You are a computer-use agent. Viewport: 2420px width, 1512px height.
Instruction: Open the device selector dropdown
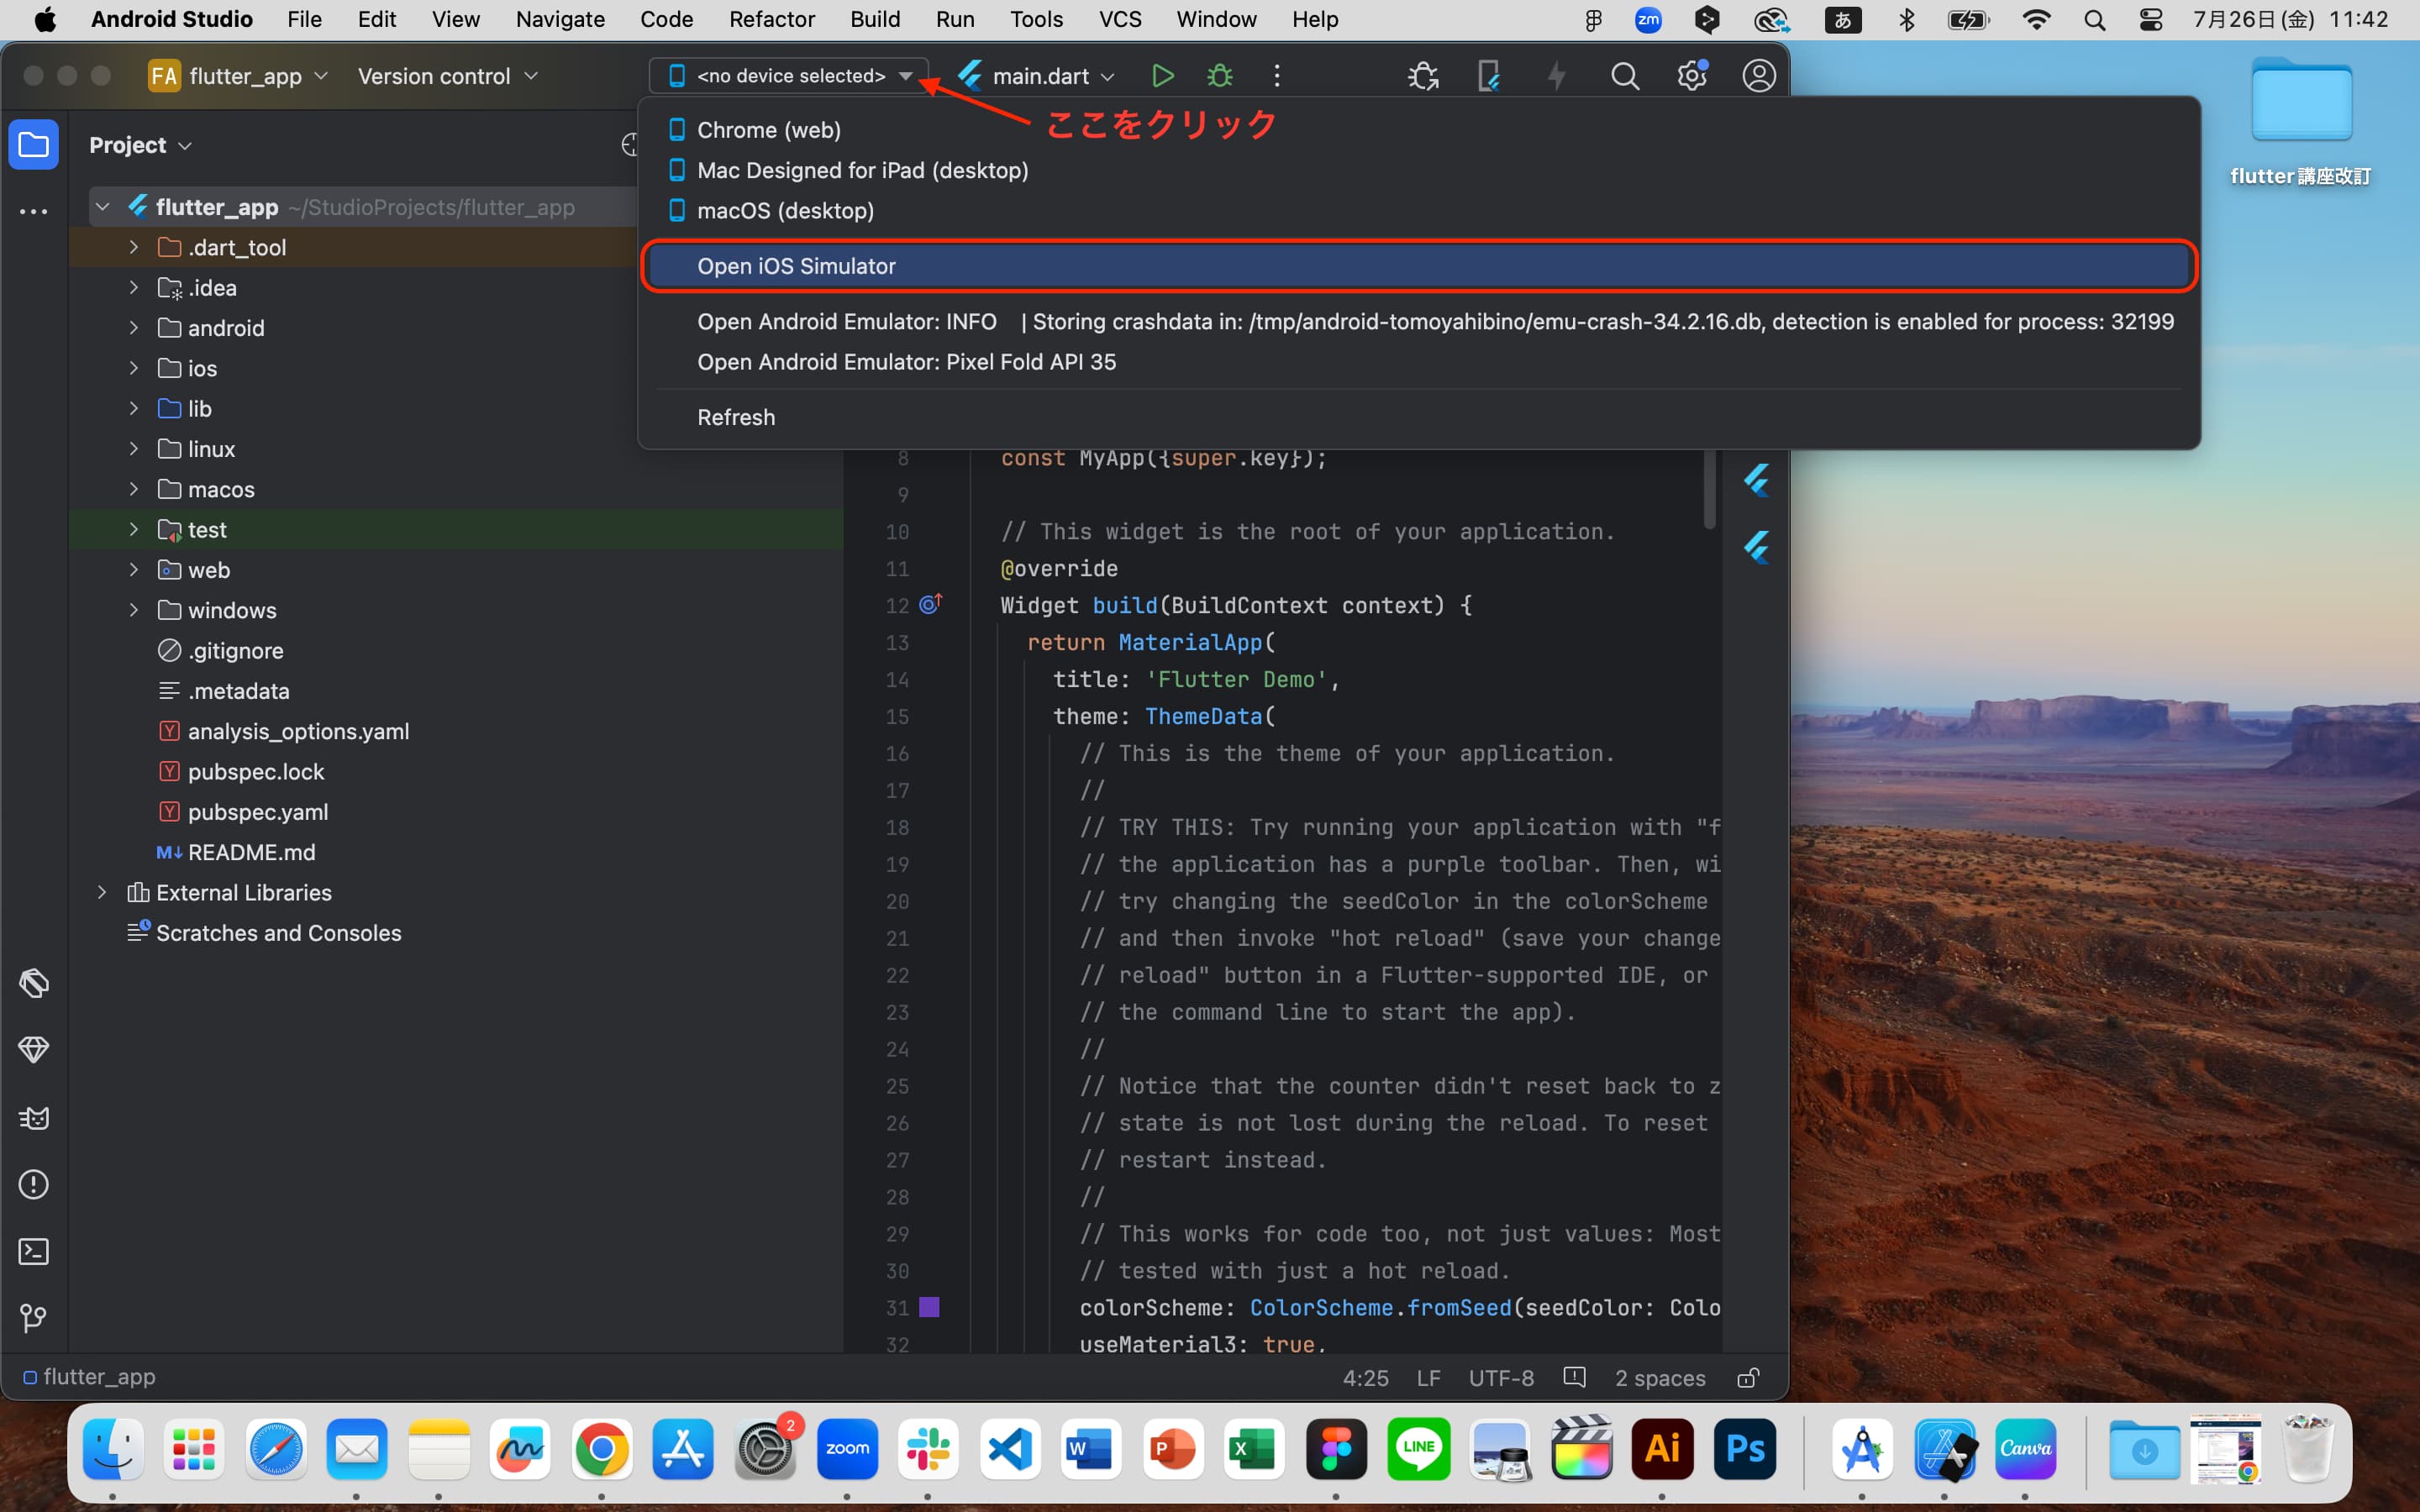(x=789, y=76)
